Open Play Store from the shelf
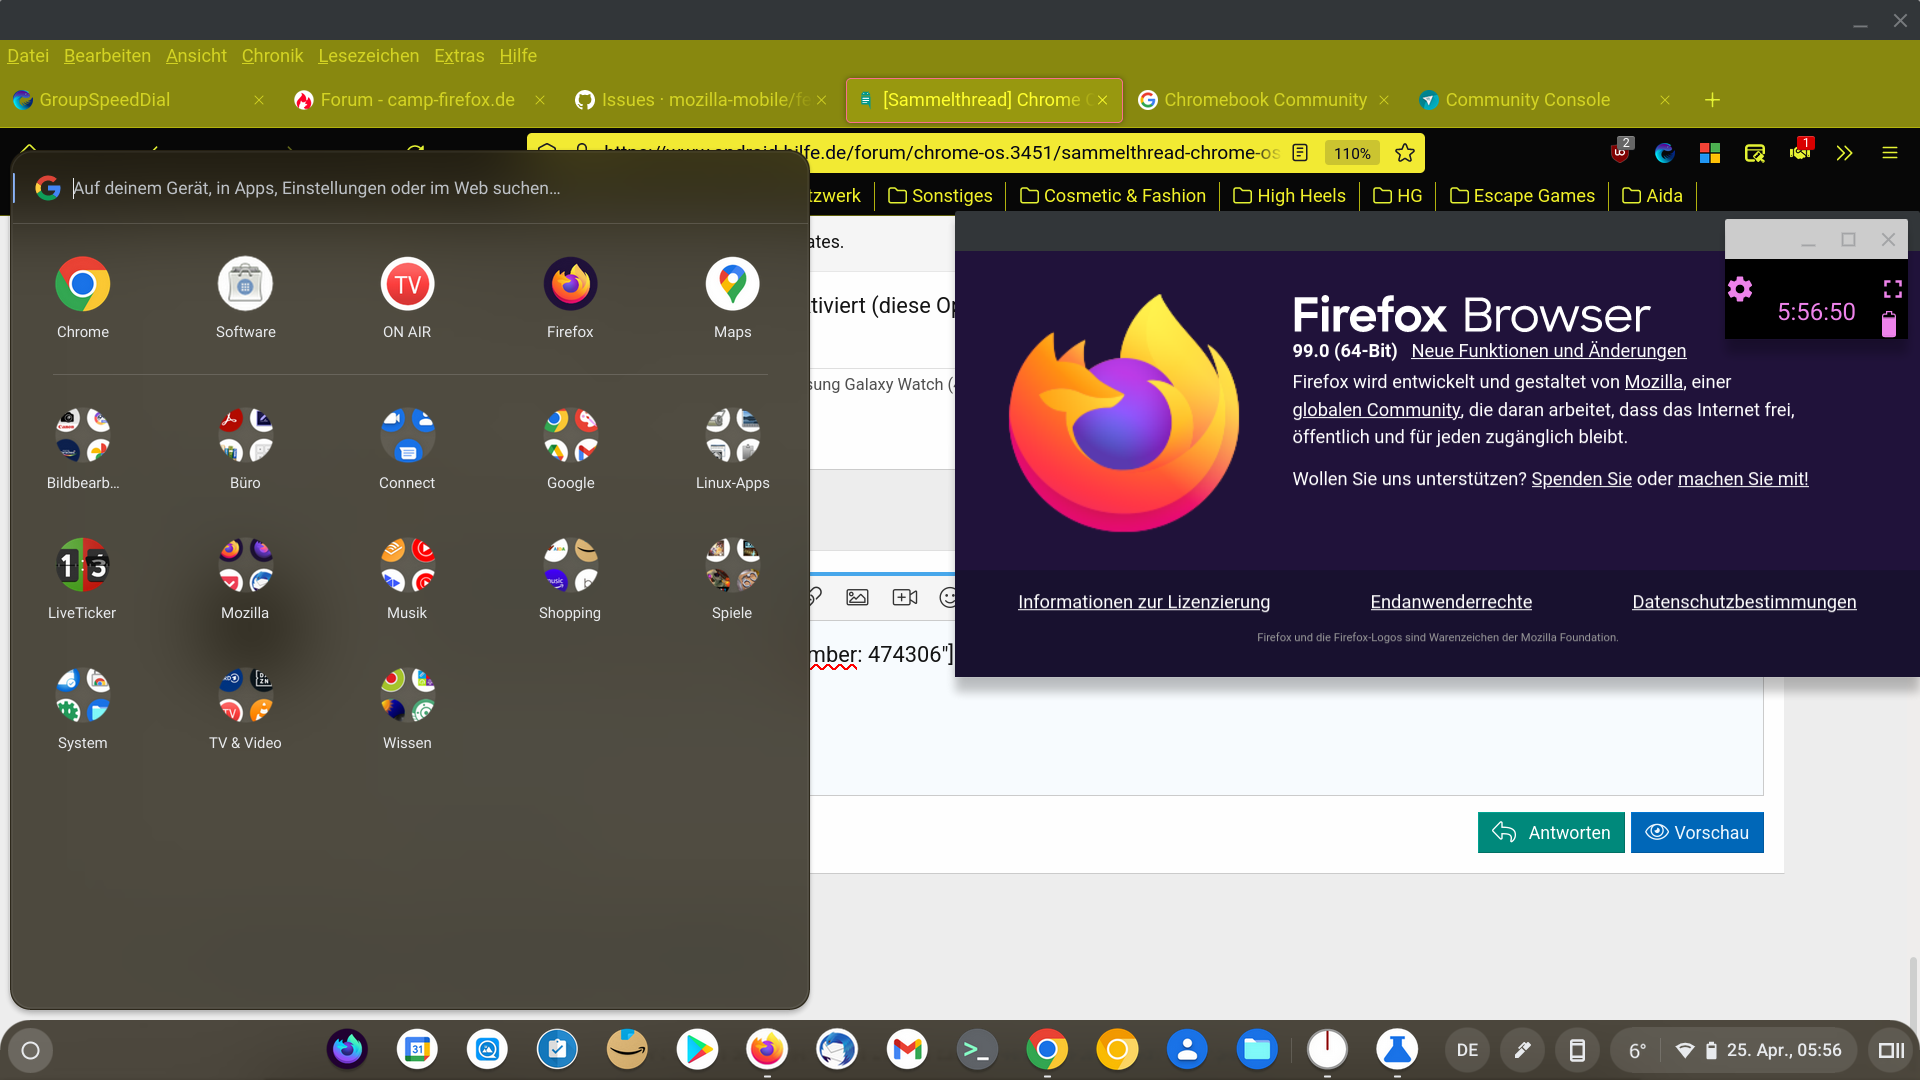1920x1080 pixels. (697, 1050)
